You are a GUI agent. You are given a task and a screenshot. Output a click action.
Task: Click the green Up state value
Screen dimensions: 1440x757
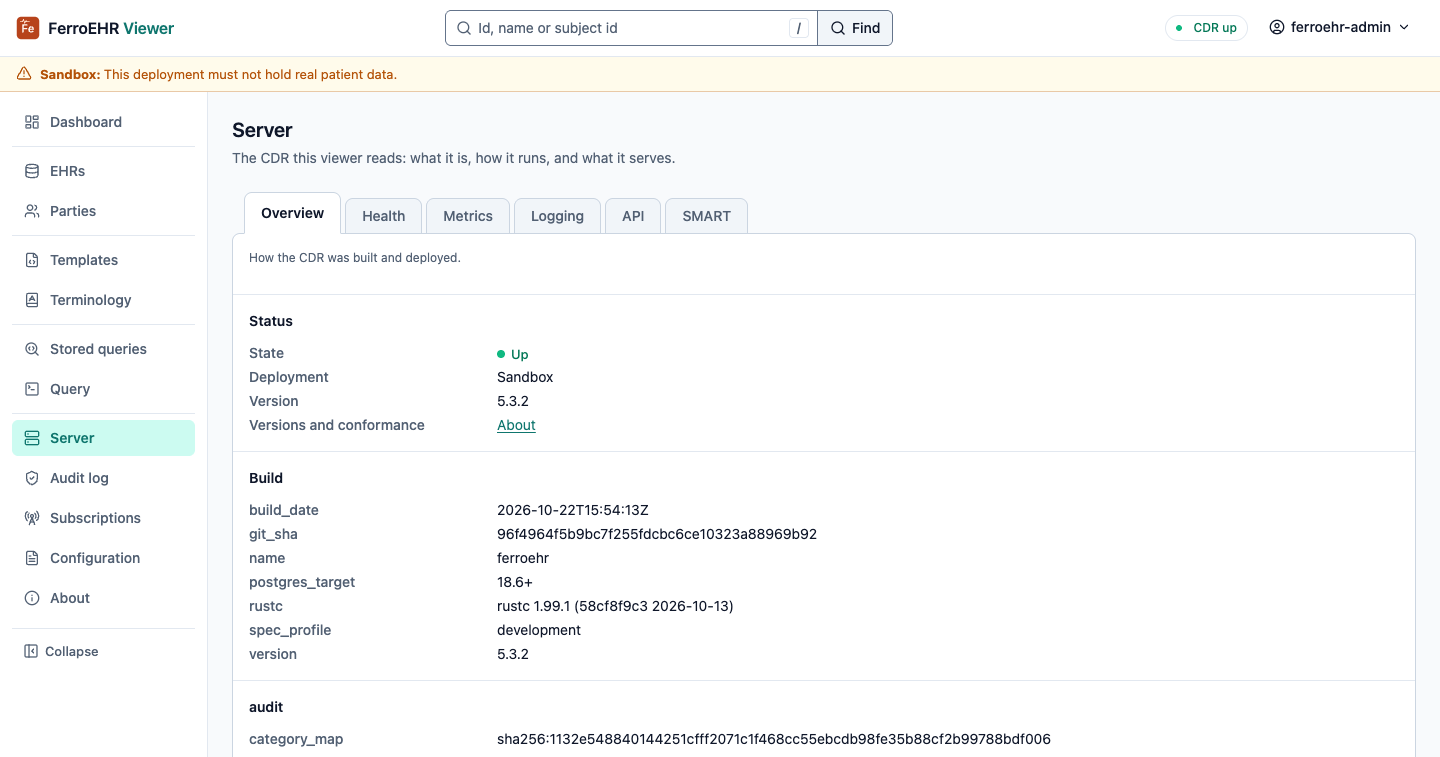pos(513,354)
